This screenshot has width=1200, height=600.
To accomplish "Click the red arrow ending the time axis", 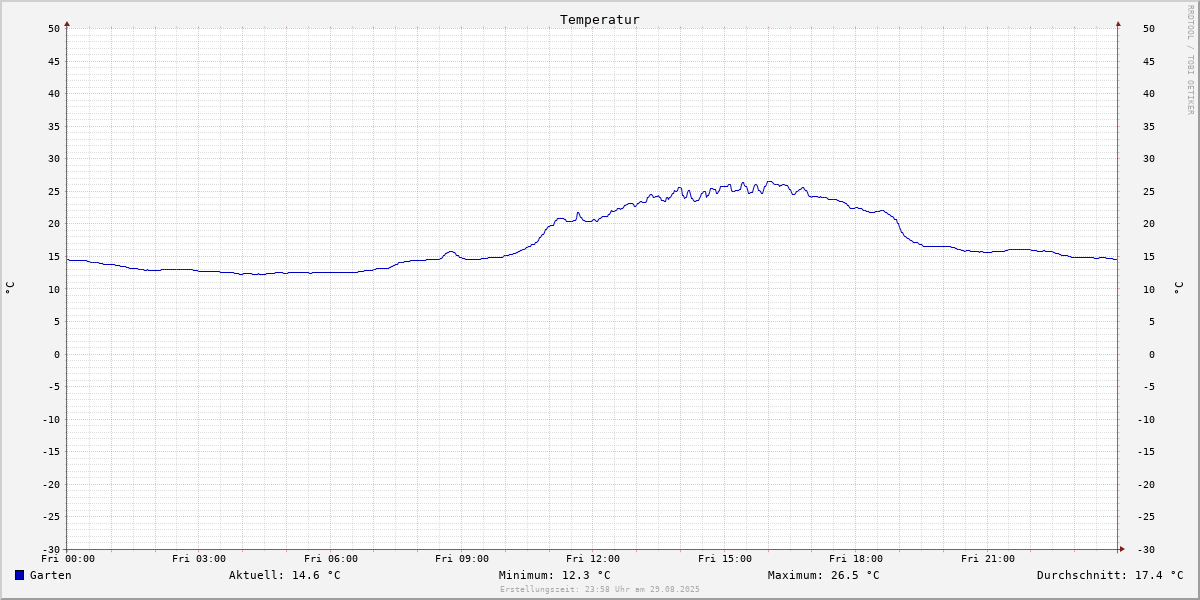I will coord(1122,549).
